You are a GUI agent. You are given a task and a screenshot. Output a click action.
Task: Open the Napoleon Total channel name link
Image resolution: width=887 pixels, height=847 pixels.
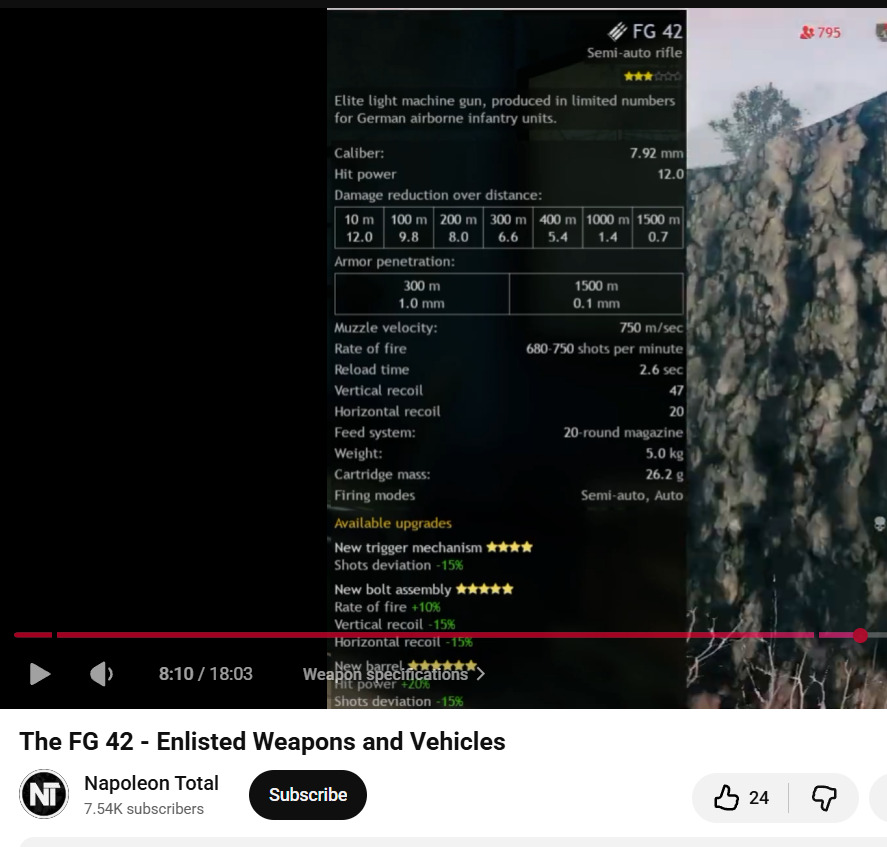tap(151, 783)
